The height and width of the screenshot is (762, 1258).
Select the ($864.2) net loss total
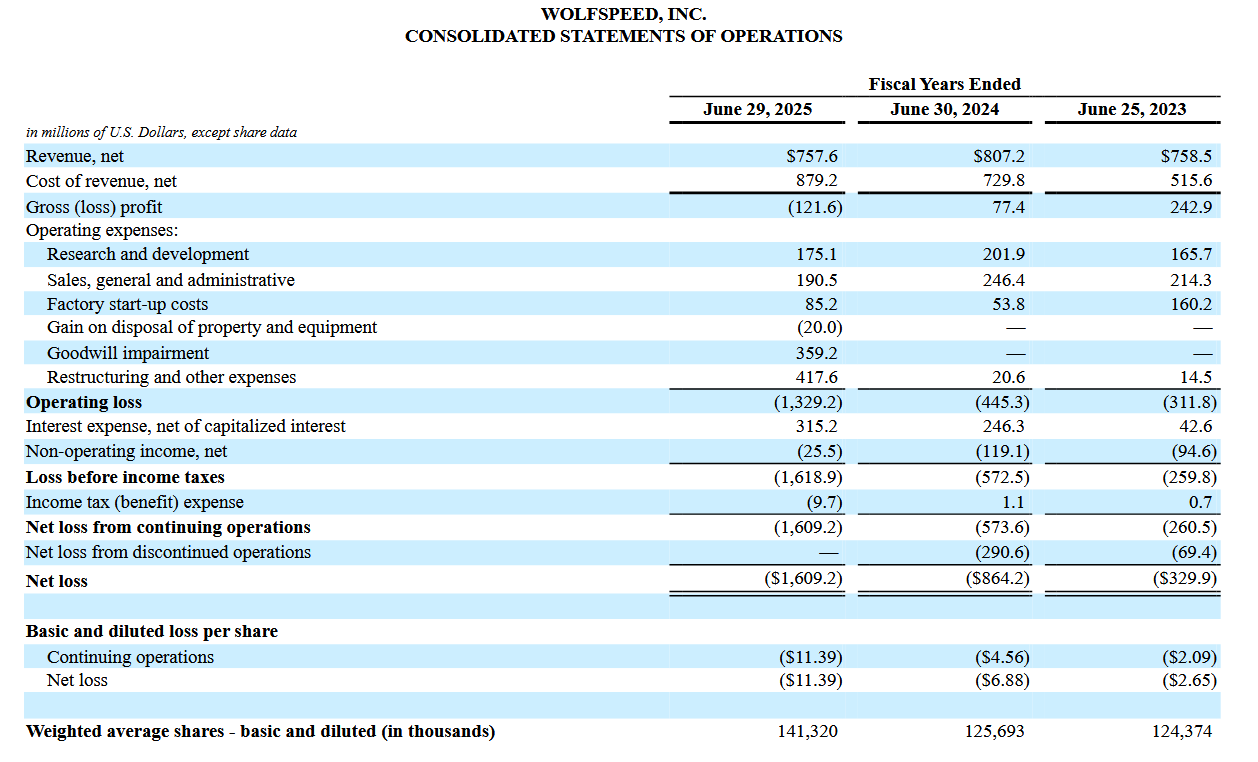tap(996, 580)
